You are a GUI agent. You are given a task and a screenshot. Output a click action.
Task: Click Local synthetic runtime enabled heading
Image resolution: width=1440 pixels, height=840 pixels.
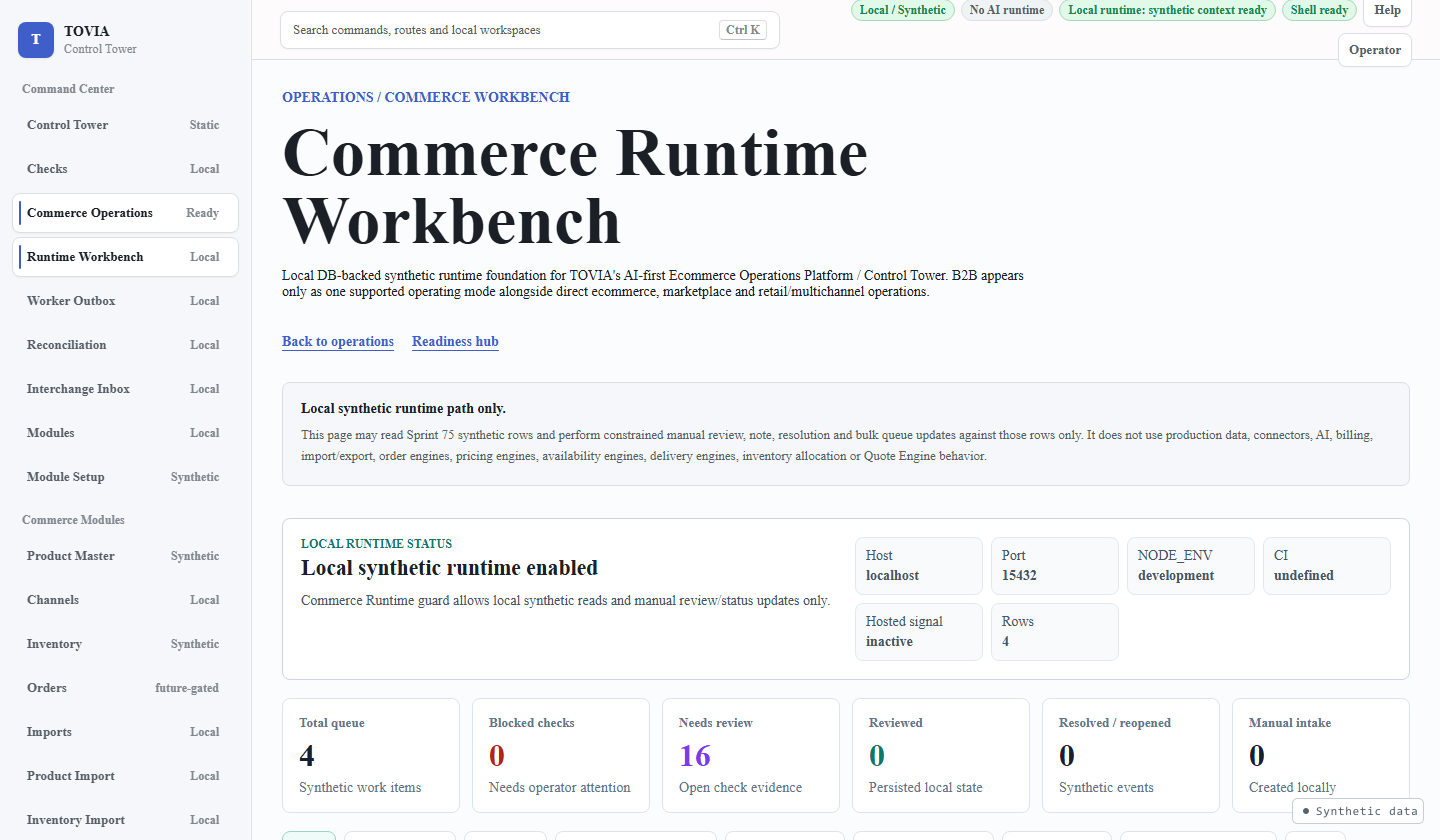pyautogui.click(x=449, y=568)
